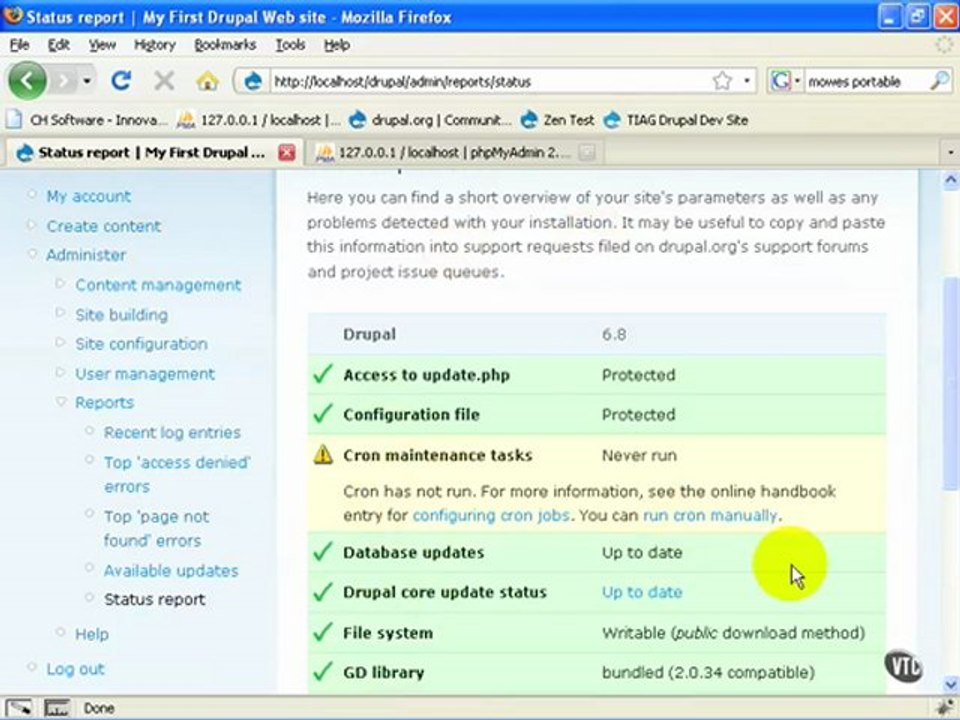Open Top 'page not found' errors report
The width and height of the screenshot is (960, 720).
156,528
